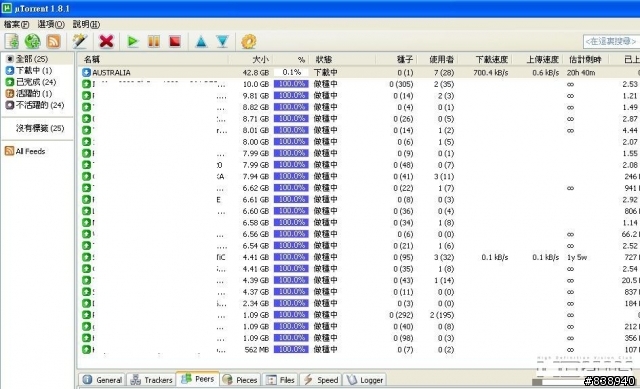Sort by the % column header
The width and height of the screenshot is (640, 389).
tap(291, 60)
